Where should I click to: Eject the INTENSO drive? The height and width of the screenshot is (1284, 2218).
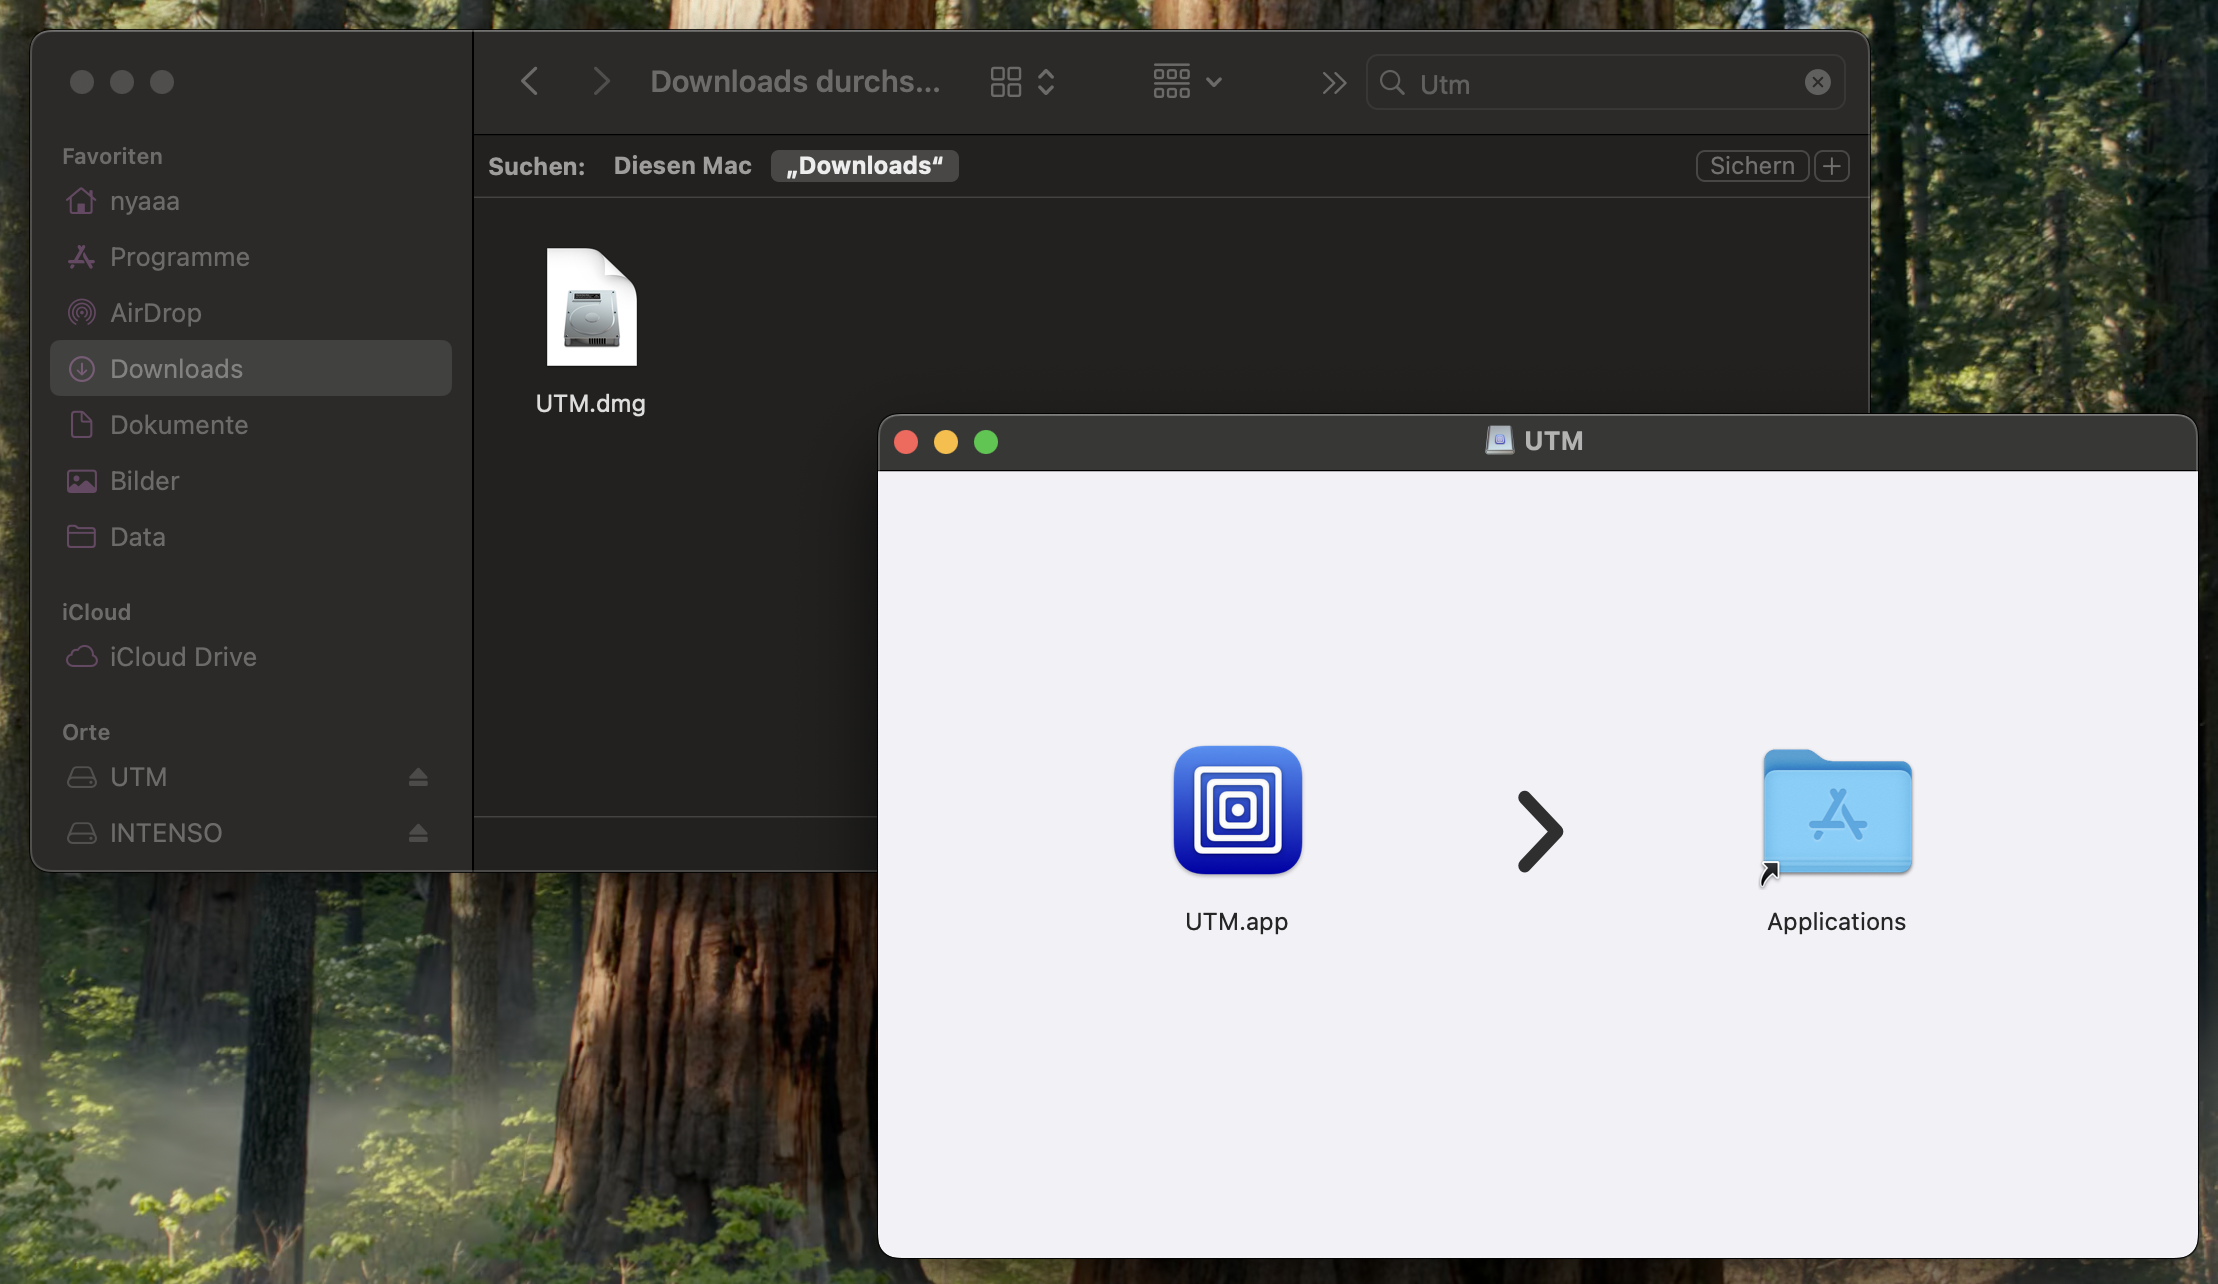coord(418,833)
